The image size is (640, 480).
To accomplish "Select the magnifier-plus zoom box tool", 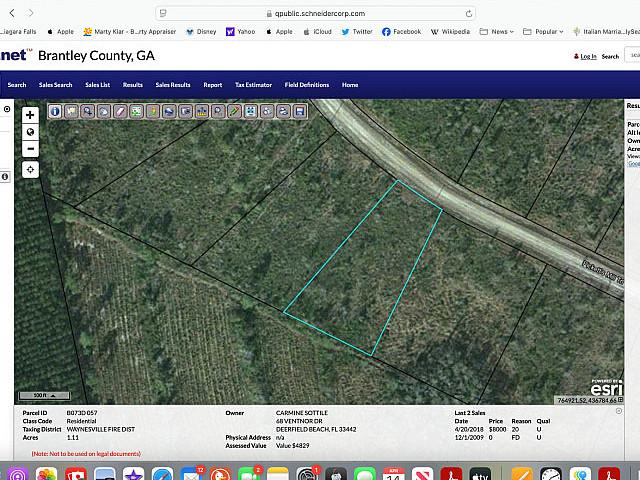I will [88, 111].
